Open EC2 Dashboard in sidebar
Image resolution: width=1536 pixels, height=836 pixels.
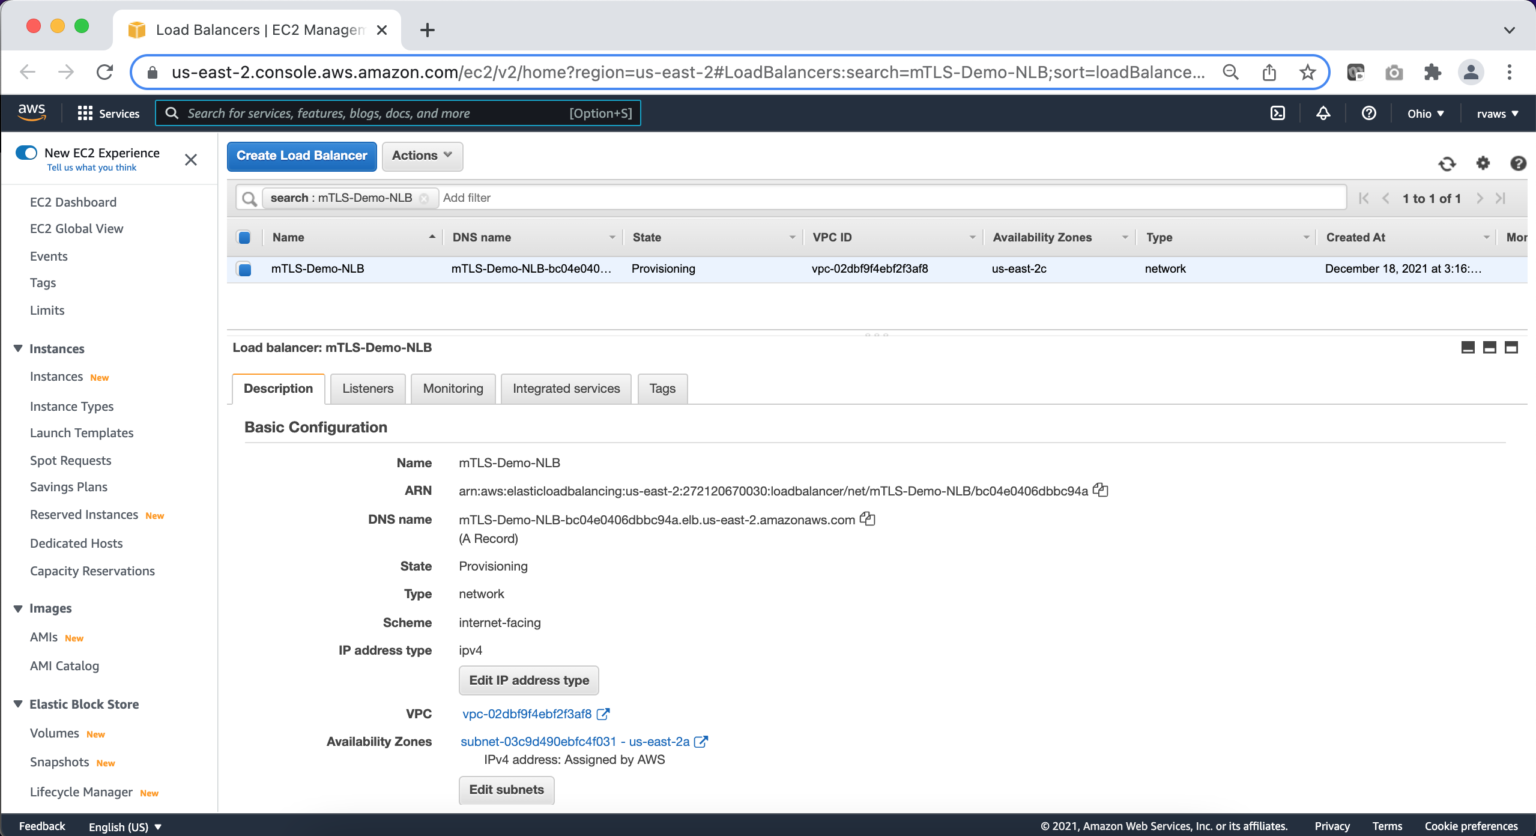pyautogui.click(x=73, y=202)
